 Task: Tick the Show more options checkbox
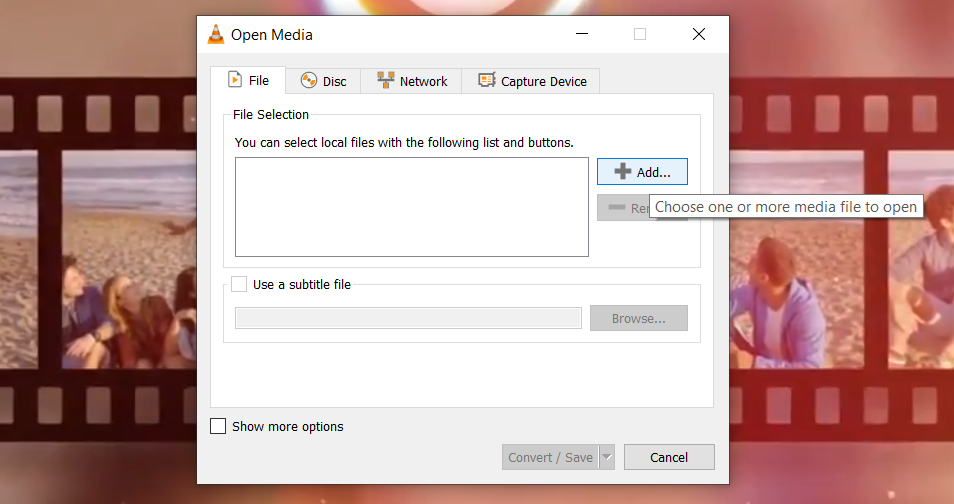[218, 426]
